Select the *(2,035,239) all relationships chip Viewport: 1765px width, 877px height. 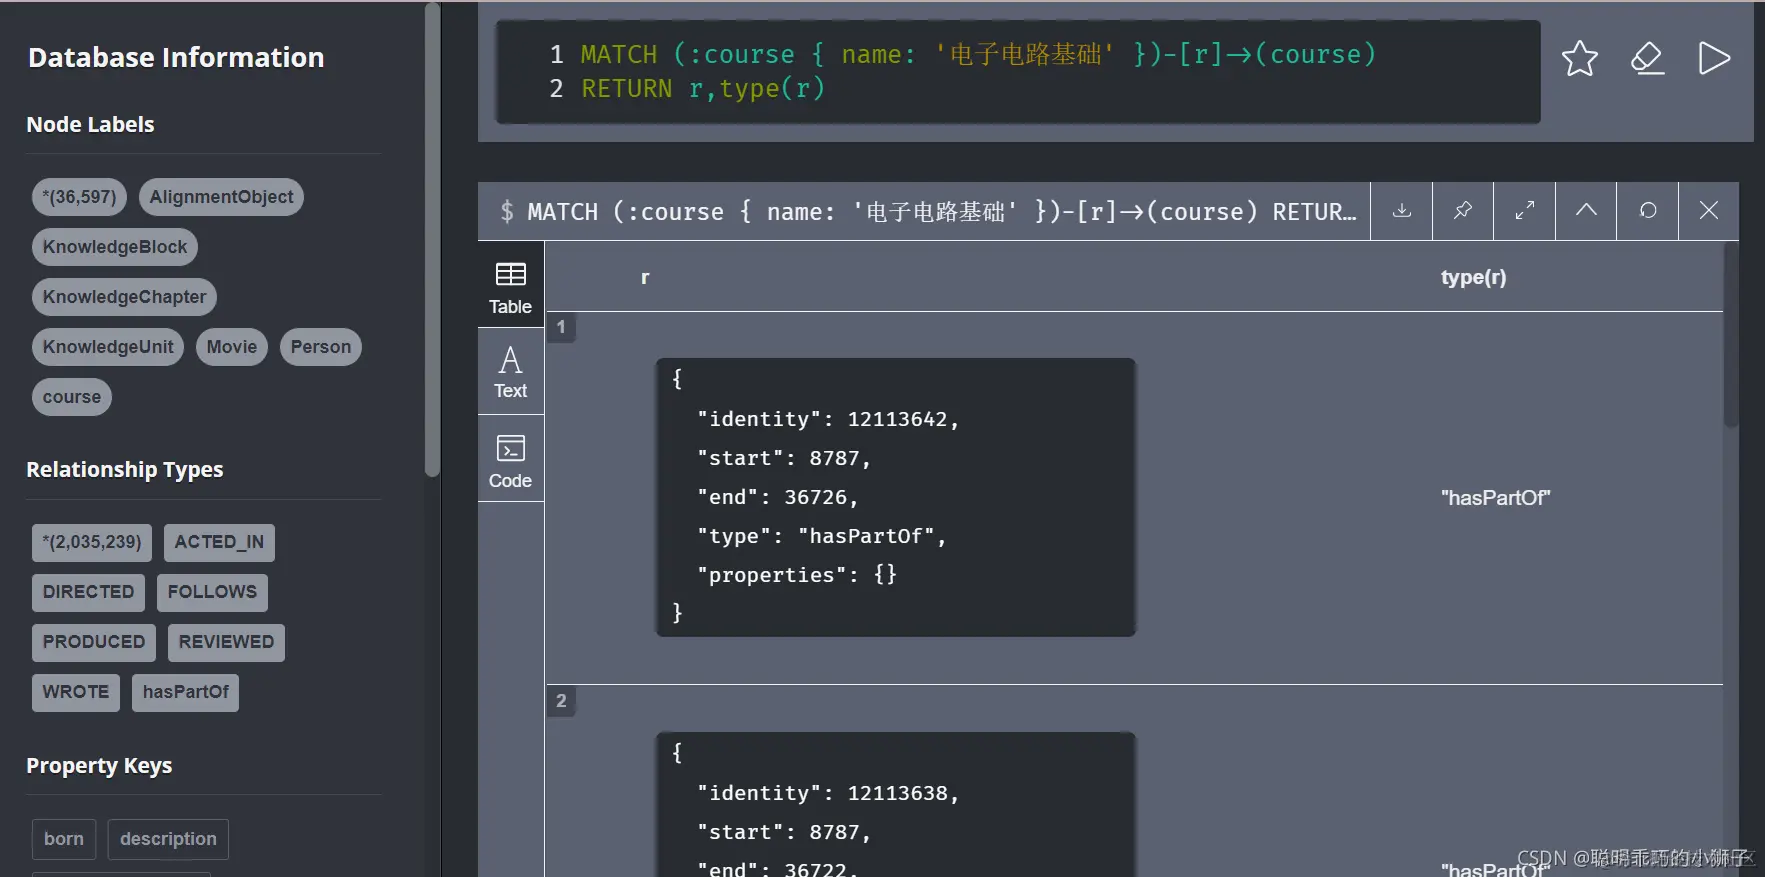[x=92, y=542]
